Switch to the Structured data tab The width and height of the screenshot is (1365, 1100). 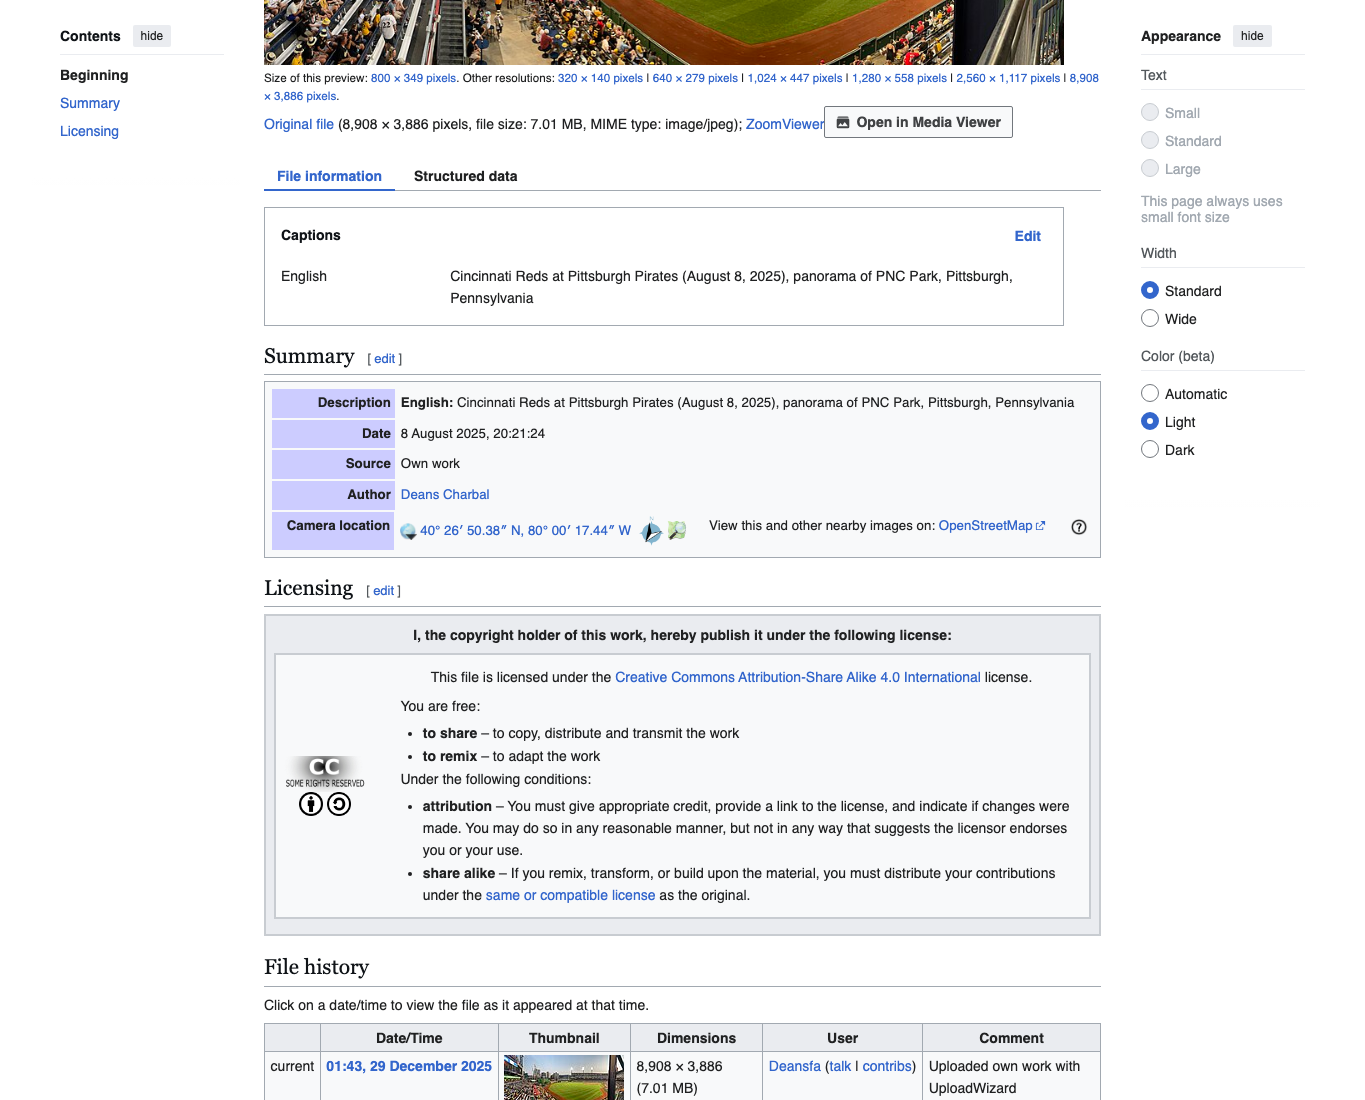(466, 176)
